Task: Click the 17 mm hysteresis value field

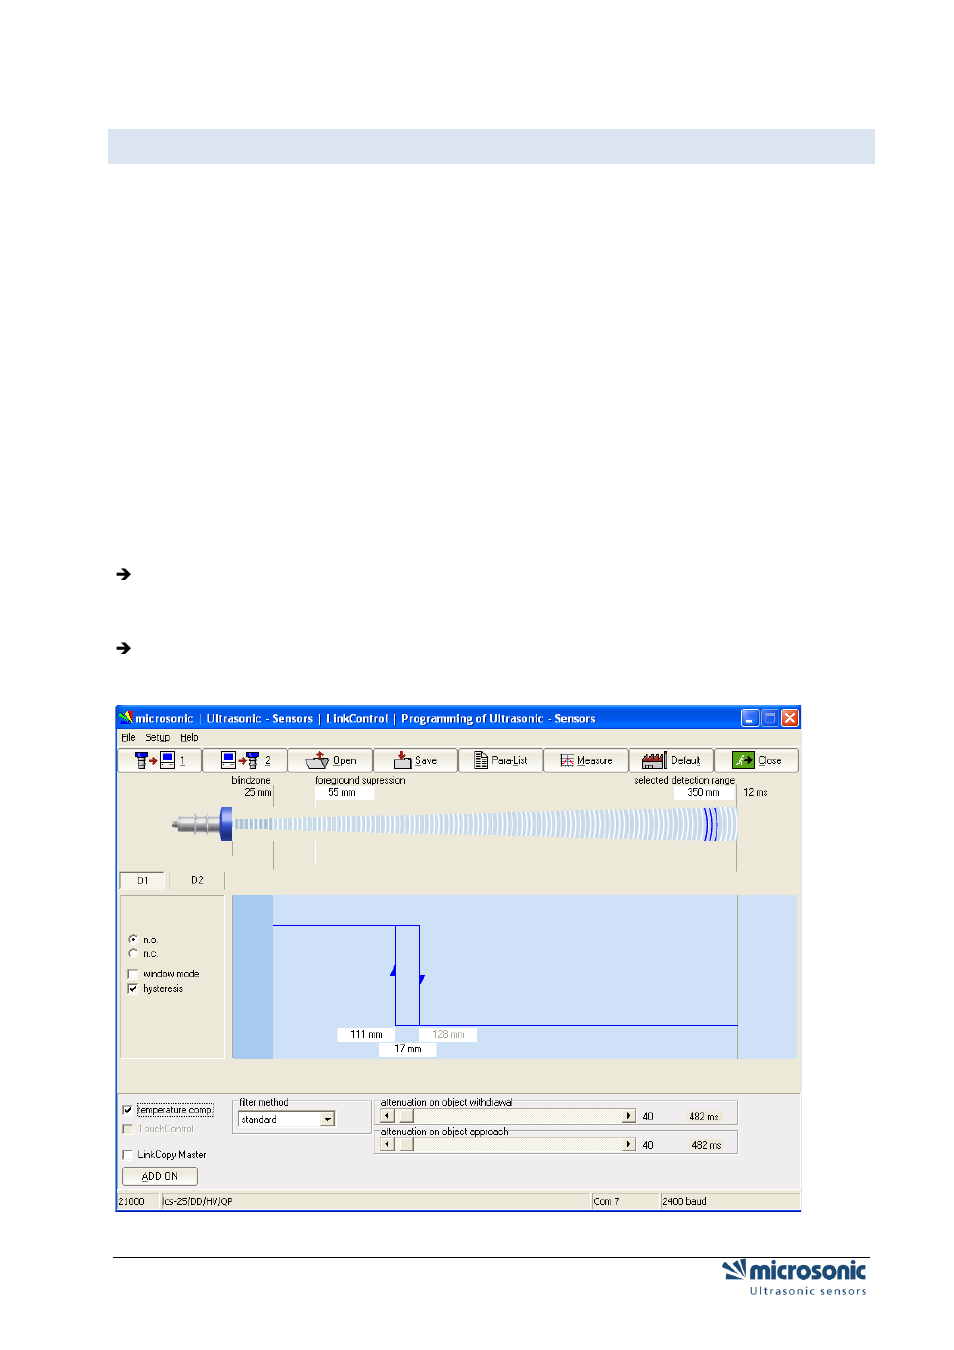Action: pyautogui.click(x=408, y=1049)
